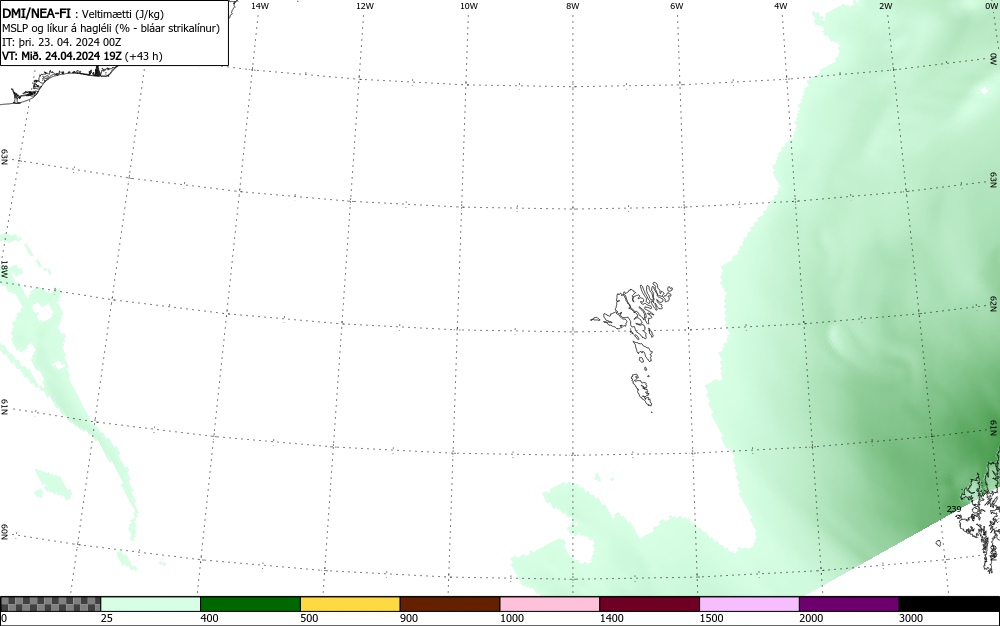The height and width of the screenshot is (626, 1000).
Task: Click the light pink legend swatch
Action: (x=550, y=604)
